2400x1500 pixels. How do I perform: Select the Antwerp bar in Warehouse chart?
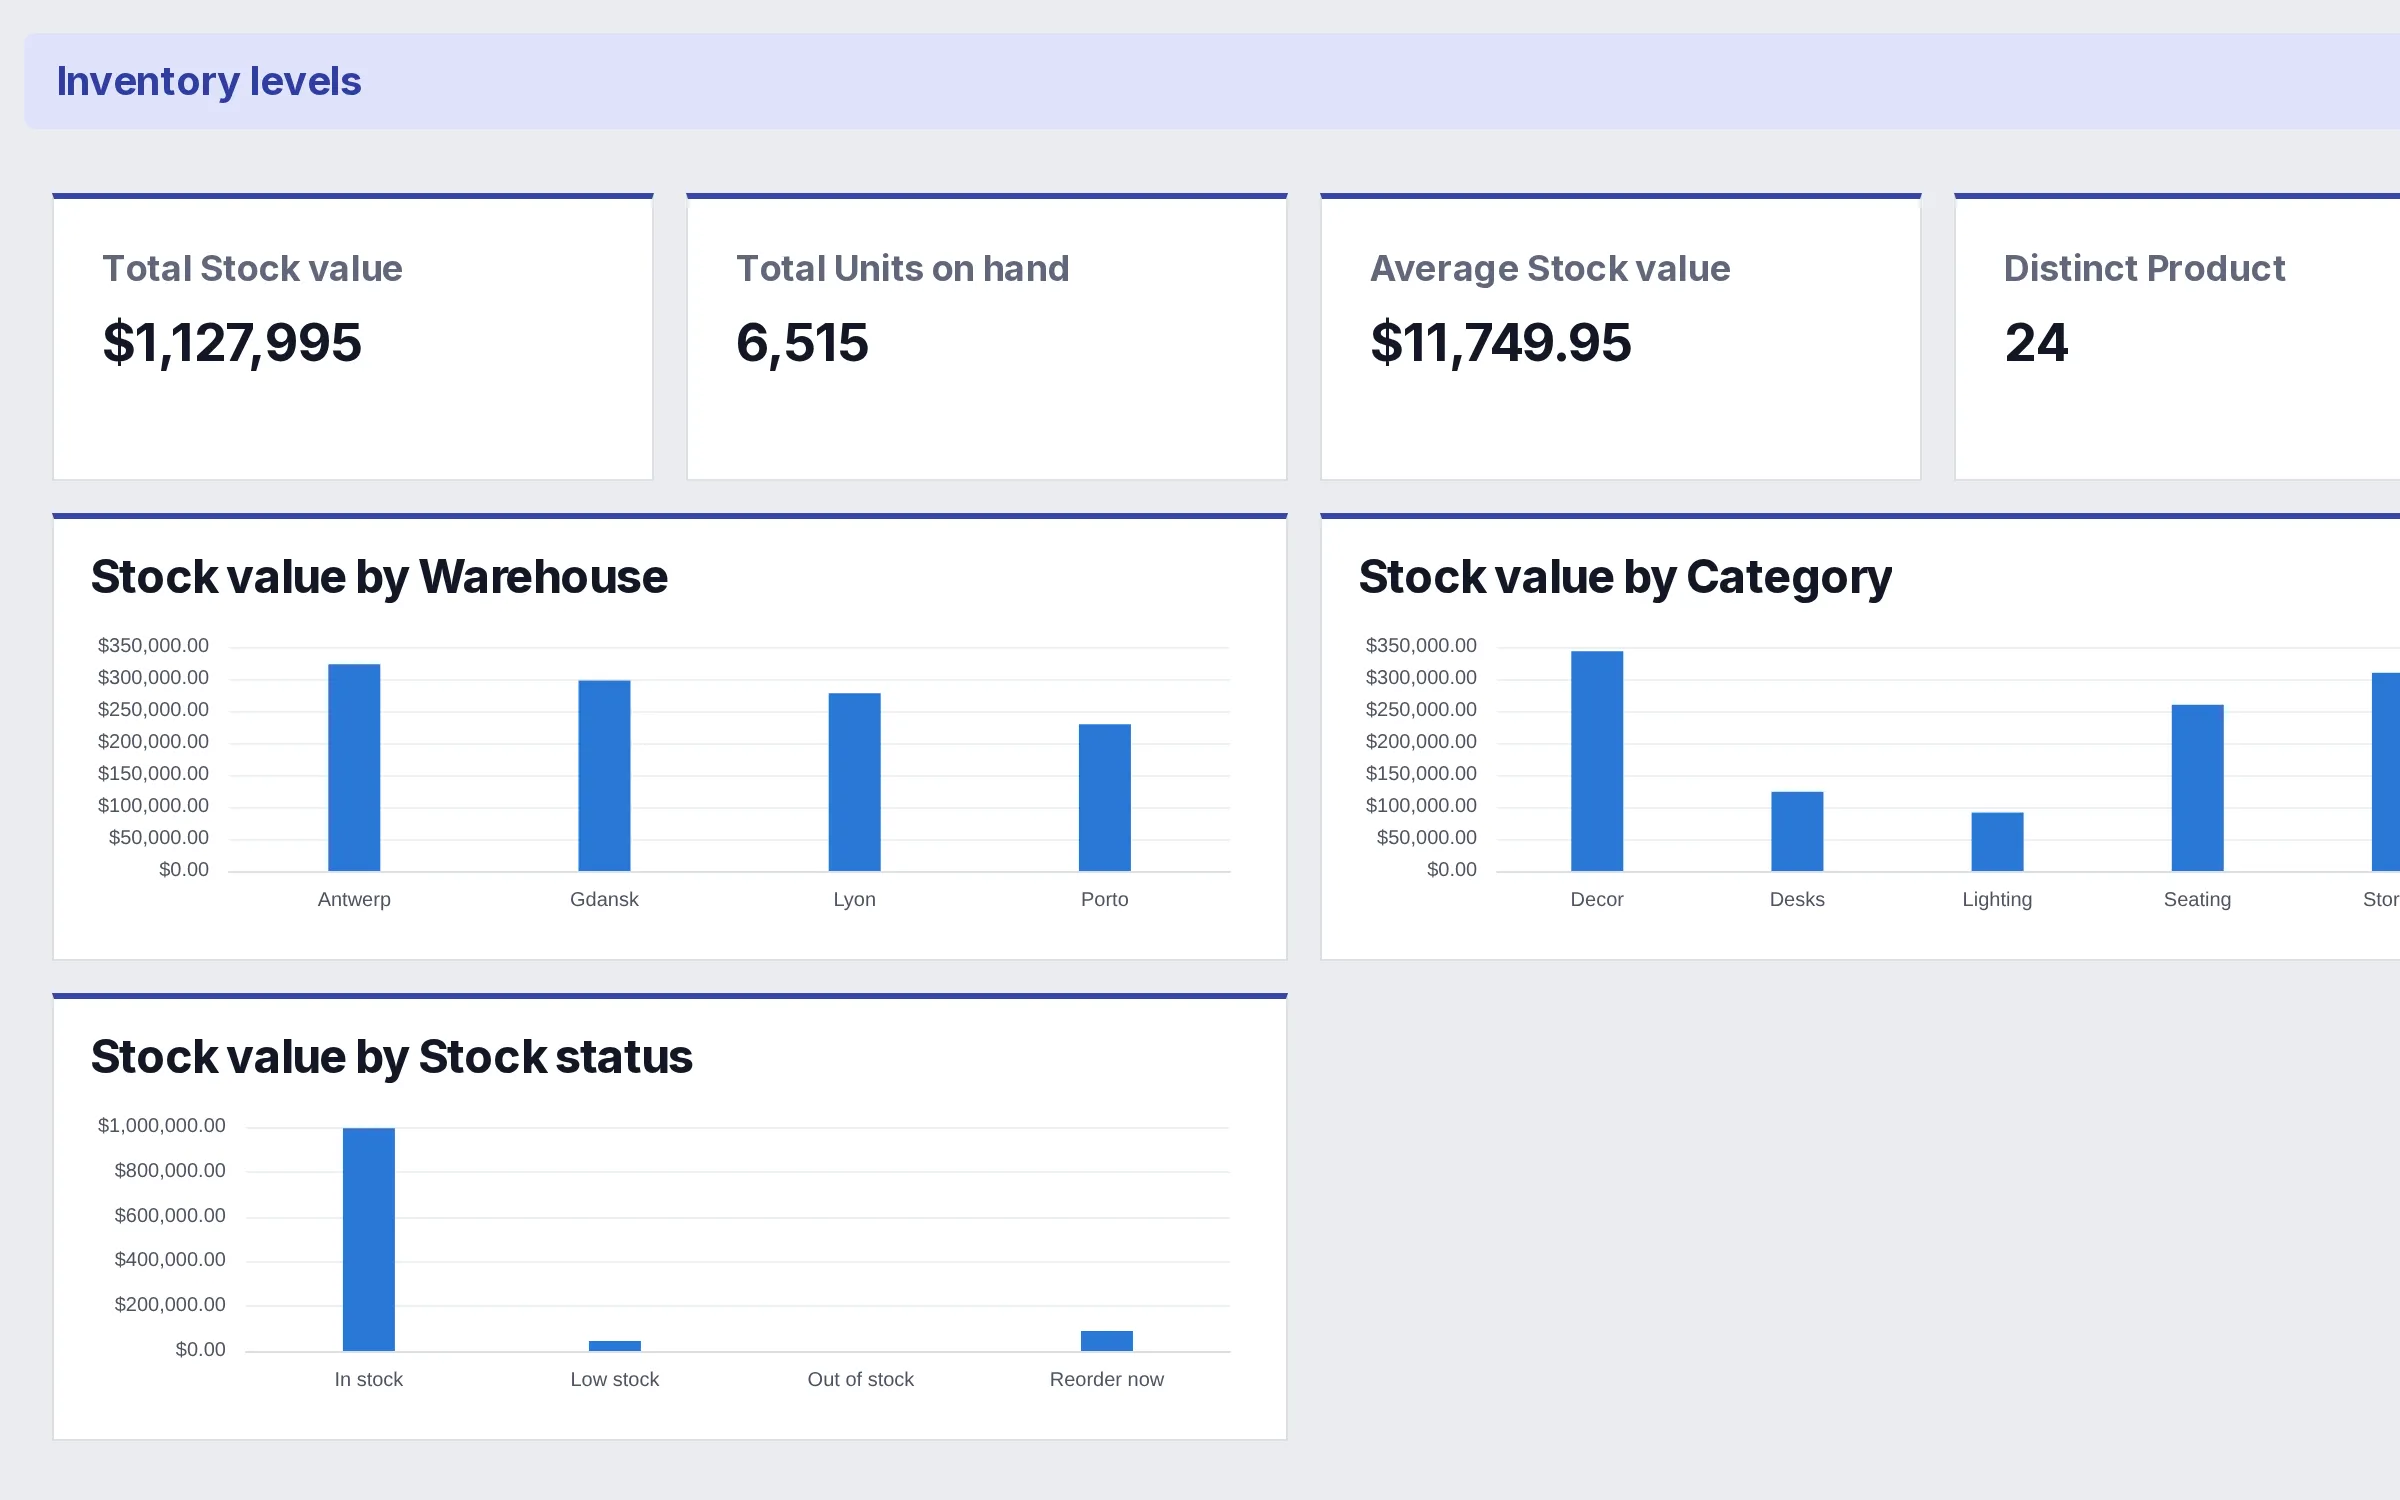[354, 767]
